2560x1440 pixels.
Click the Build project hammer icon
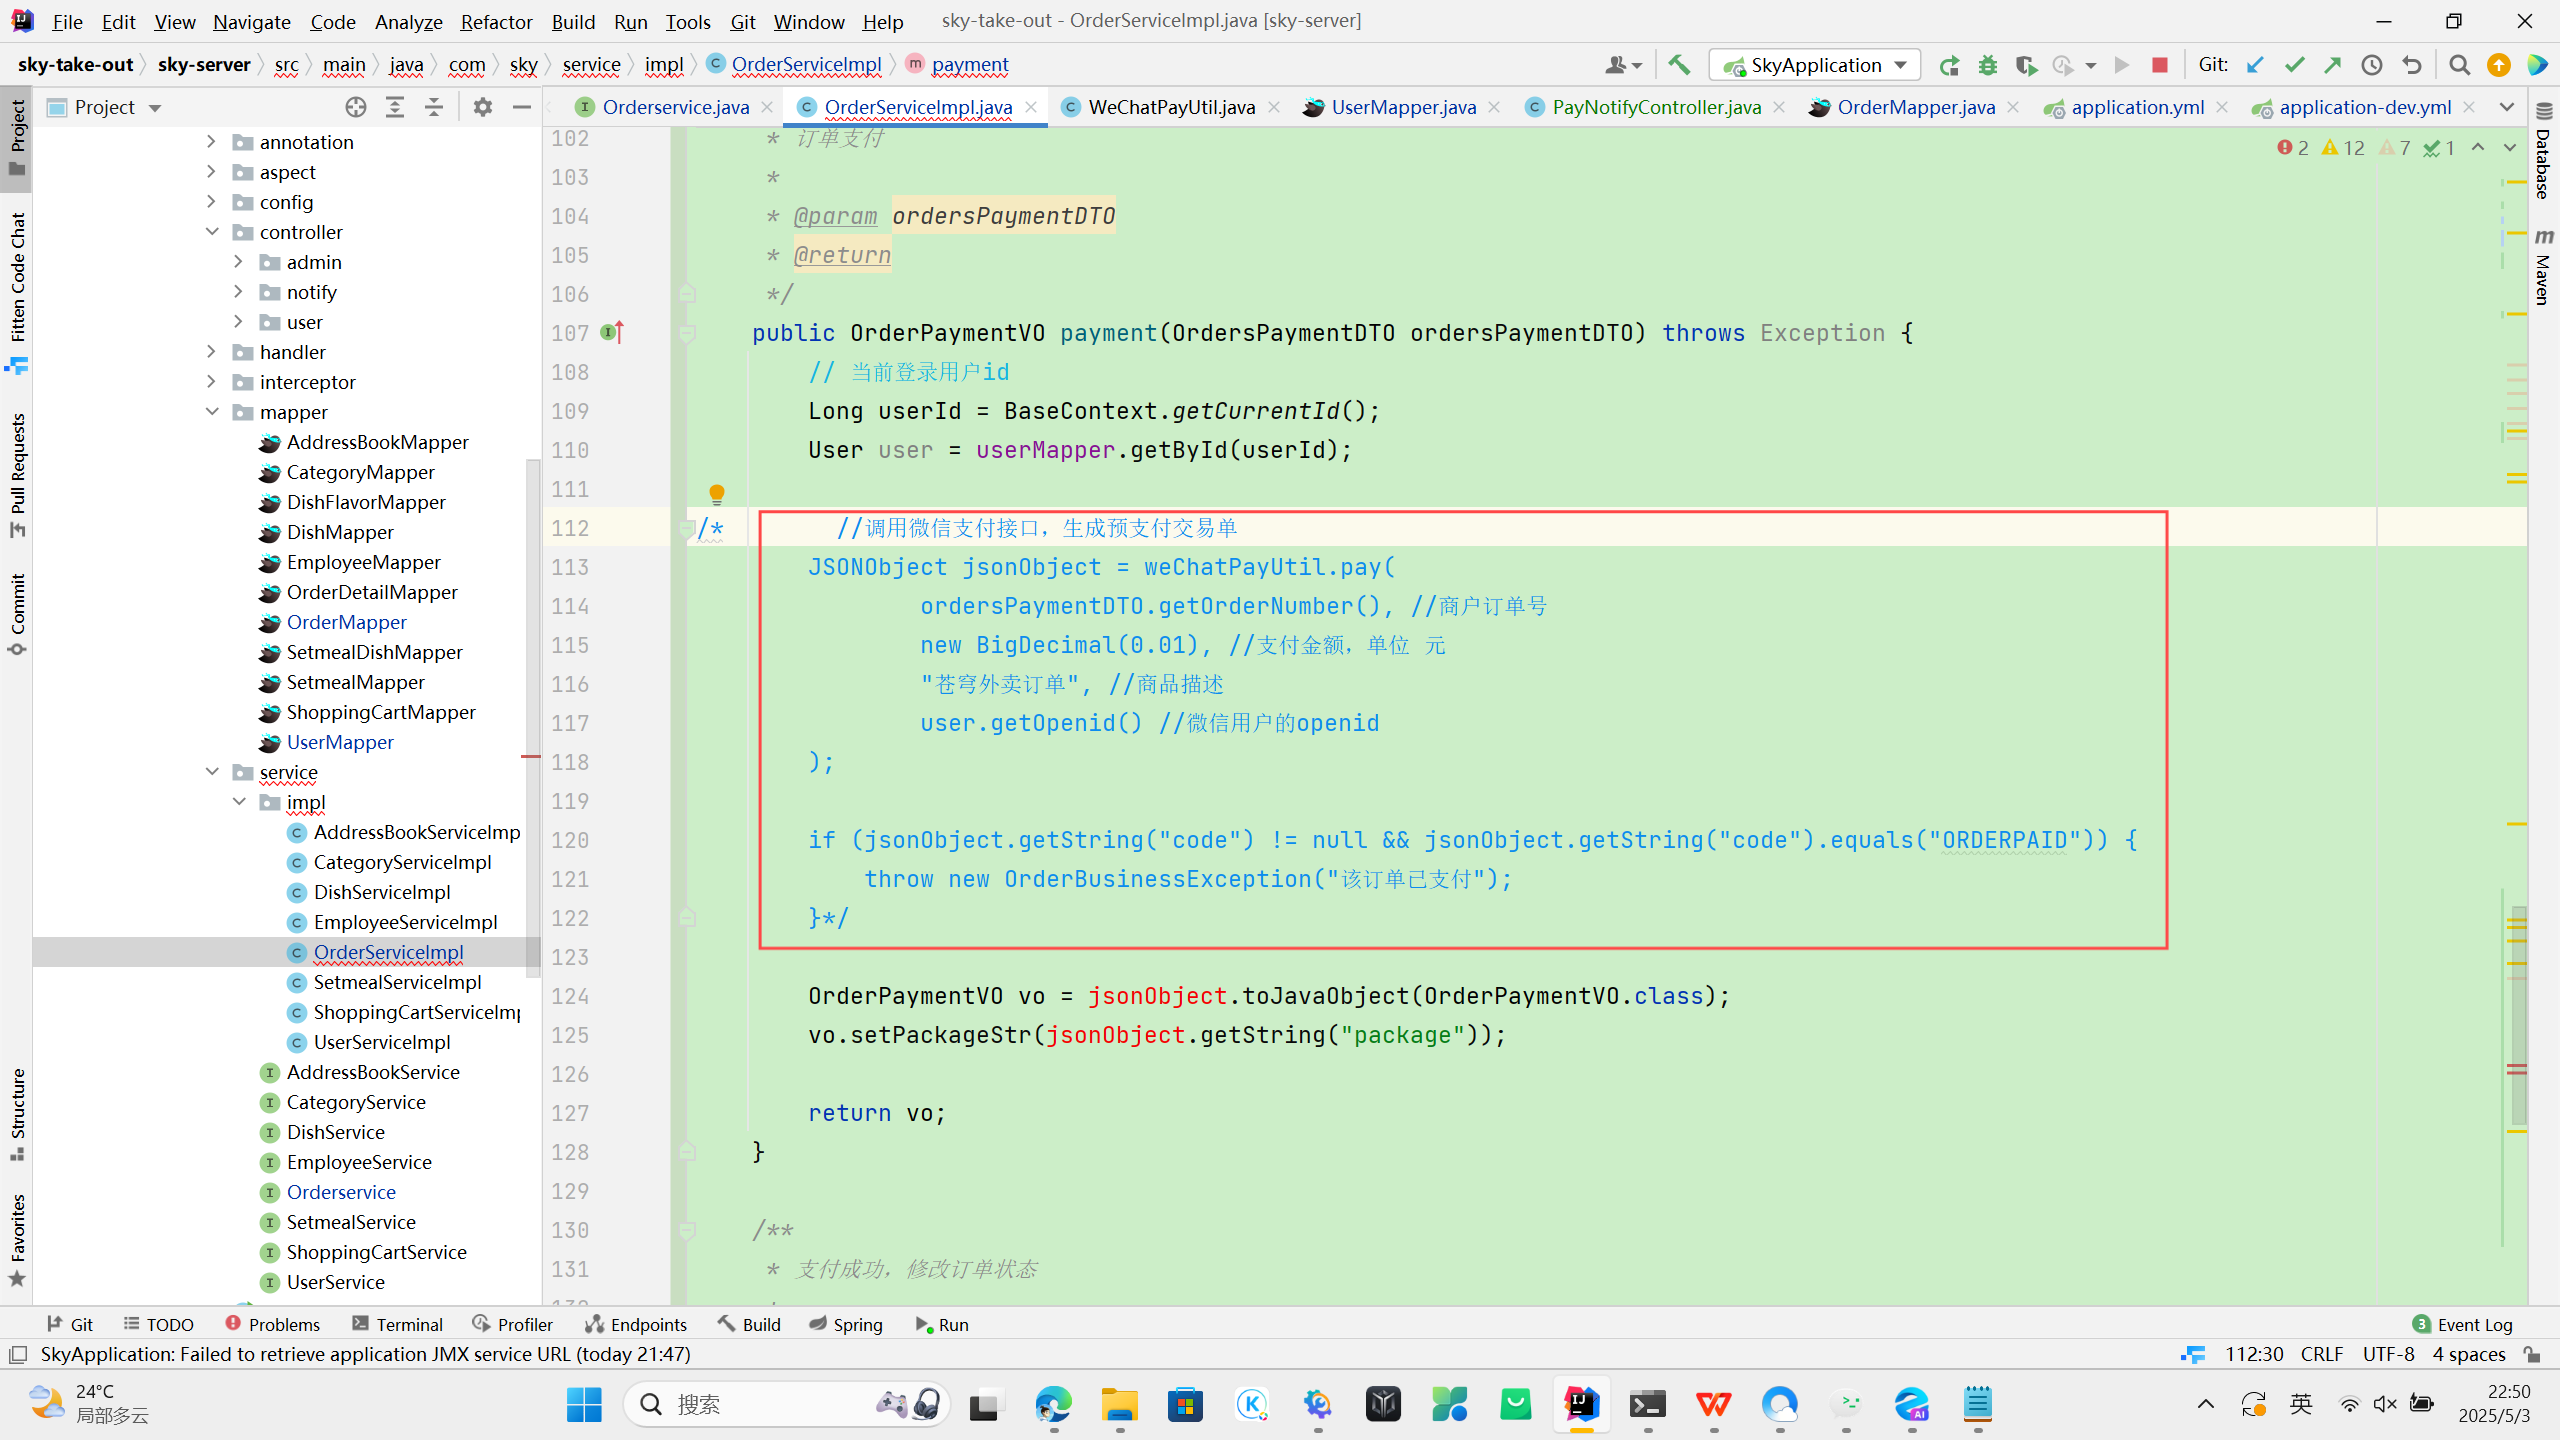pyautogui.click(x=1679, y=65)
